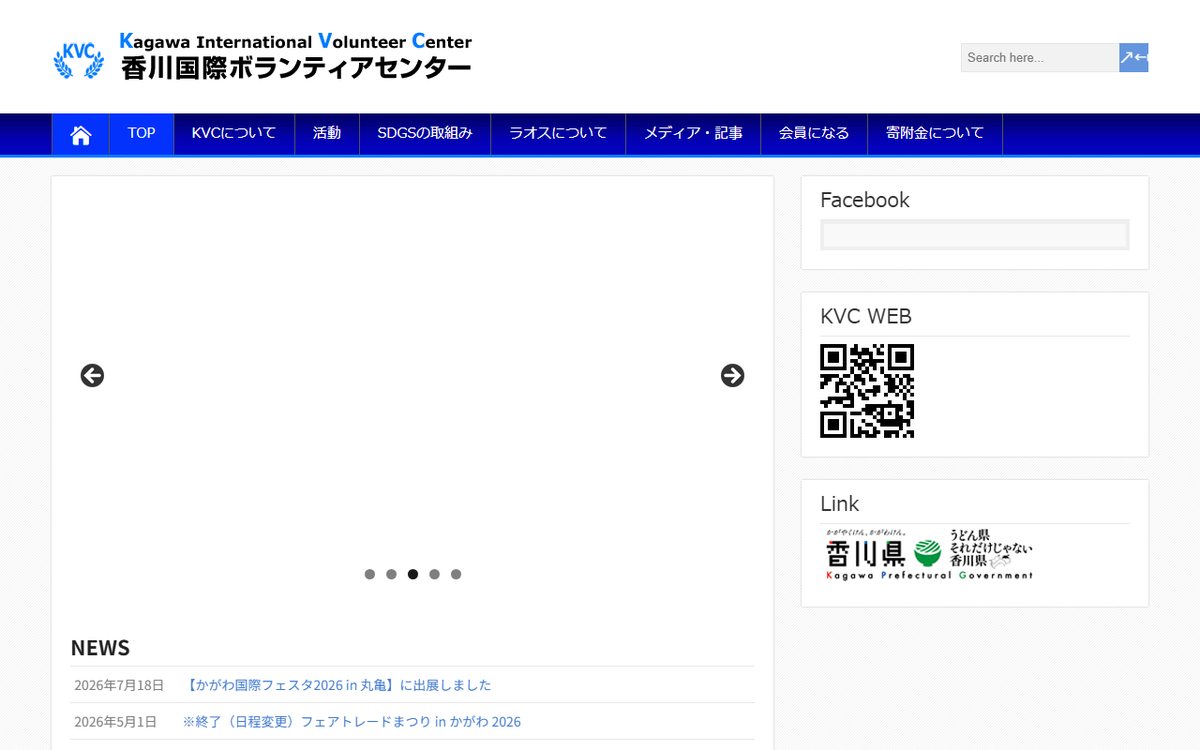Click the 香川国際ボランティアセンター site title
The image size is (1200, 750).
tap(296, 69)
